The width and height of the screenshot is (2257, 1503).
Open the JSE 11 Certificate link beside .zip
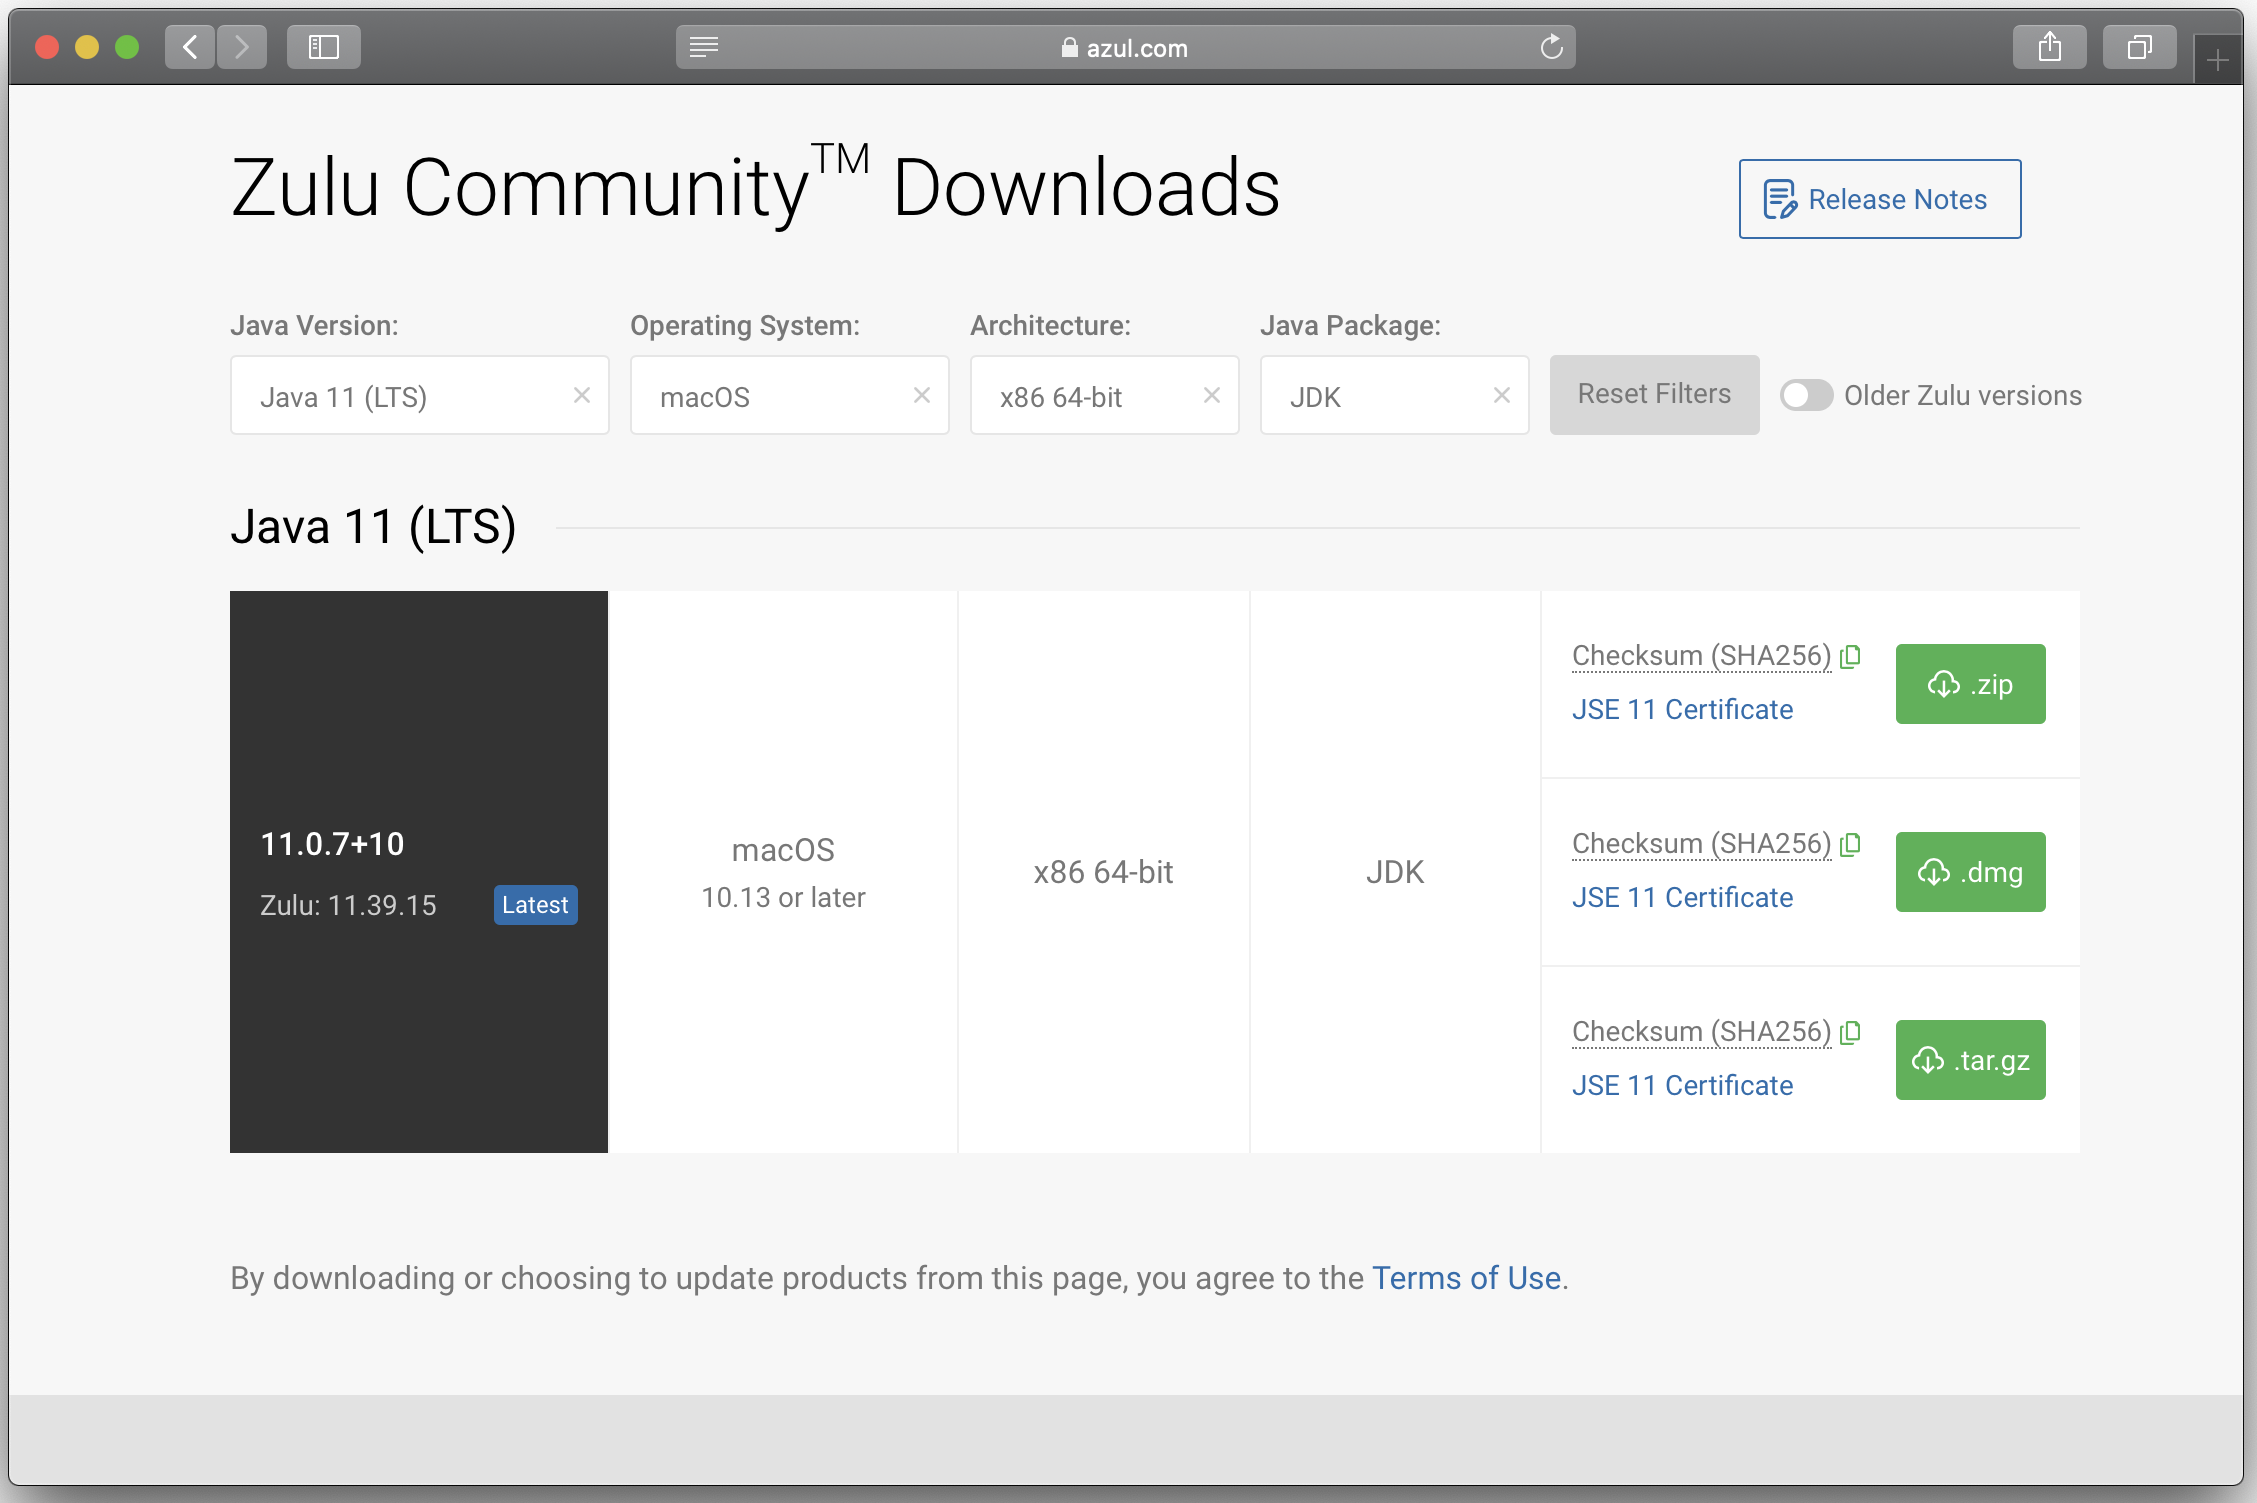coord(1682,709)
